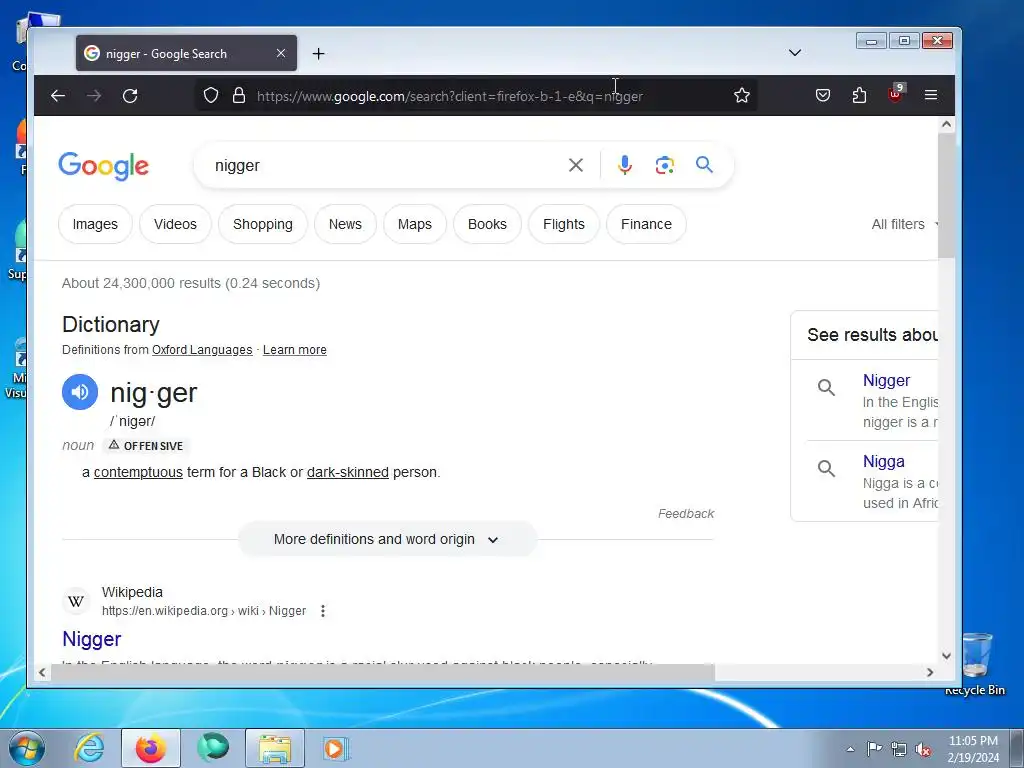Click the horizontal scrollbar left arrow
Screen dimensions: 1024x768
(x=42, y=672)
